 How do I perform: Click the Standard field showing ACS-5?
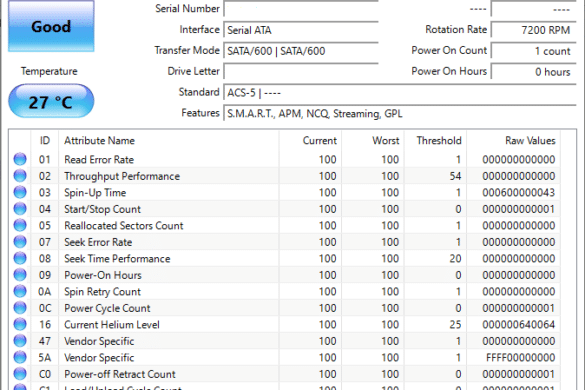(400, 93)
